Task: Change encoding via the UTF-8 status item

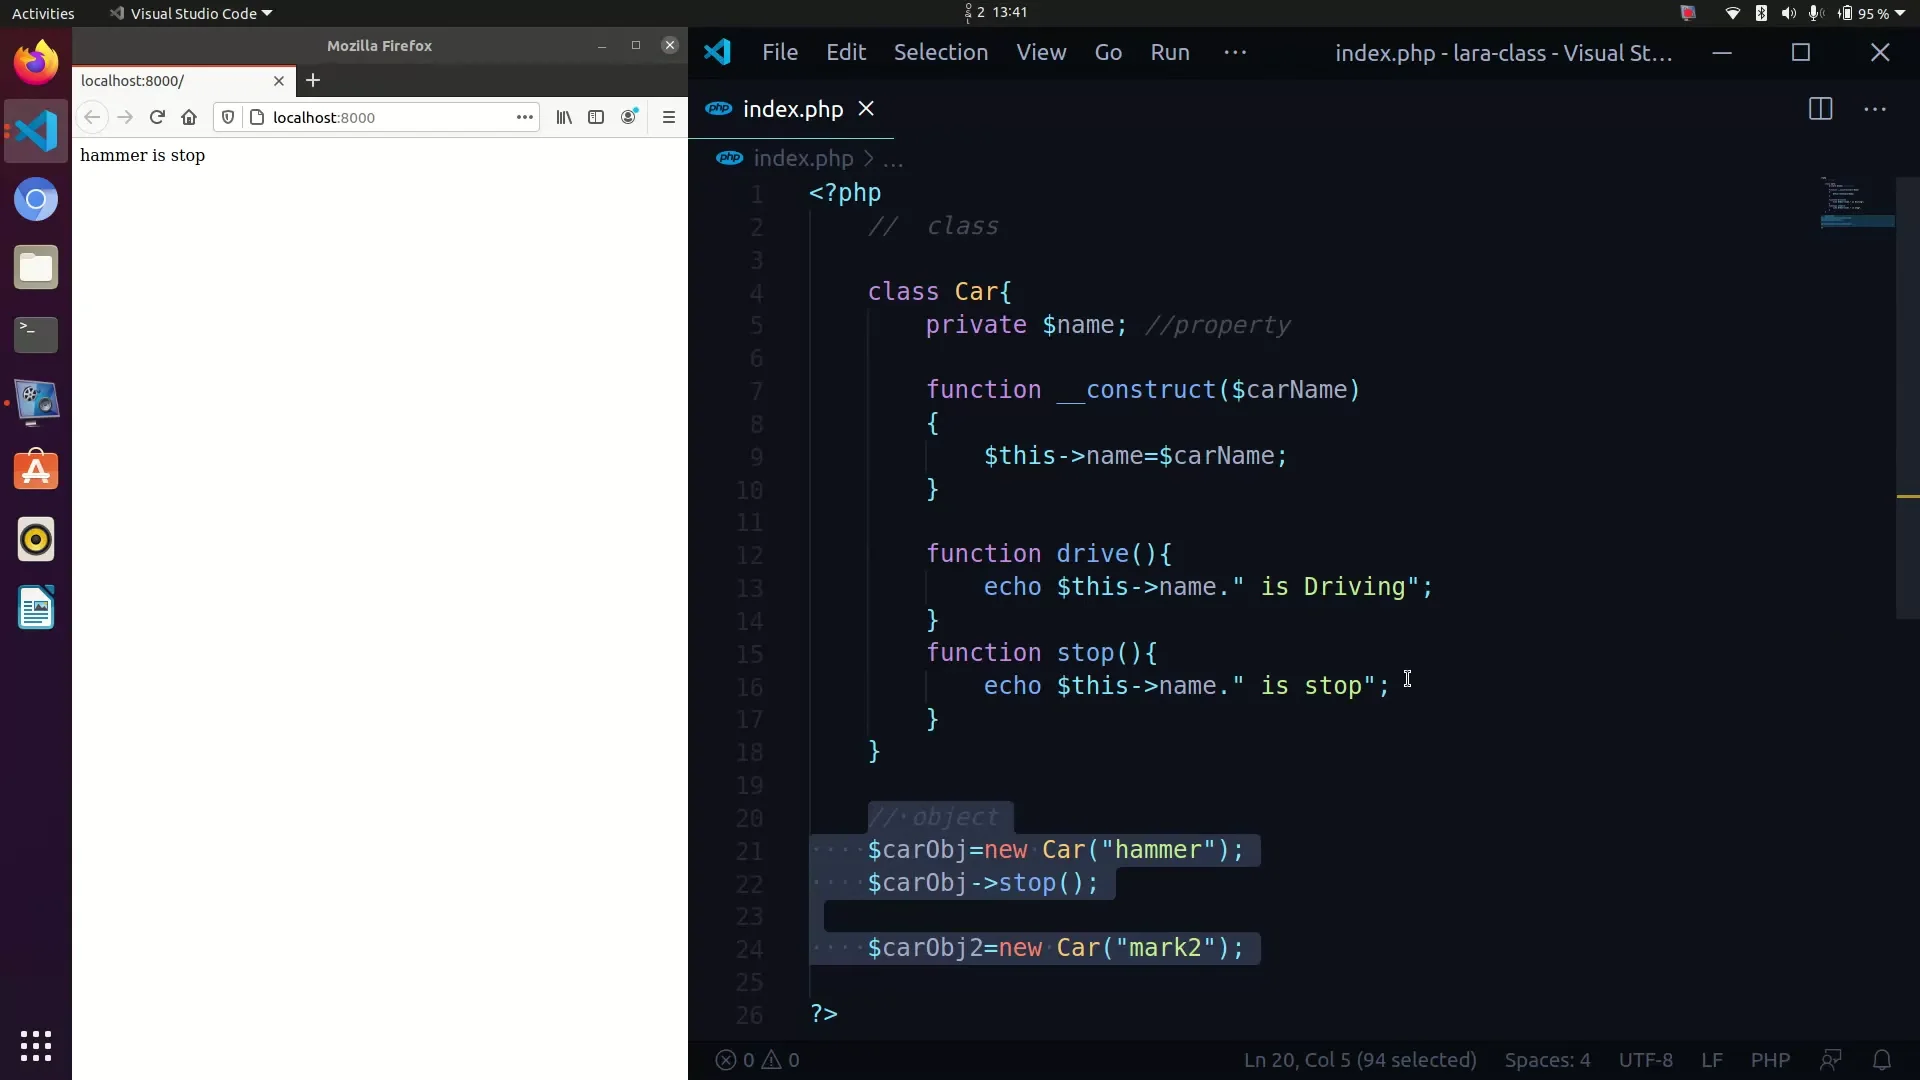Action: (1645, 1060)
